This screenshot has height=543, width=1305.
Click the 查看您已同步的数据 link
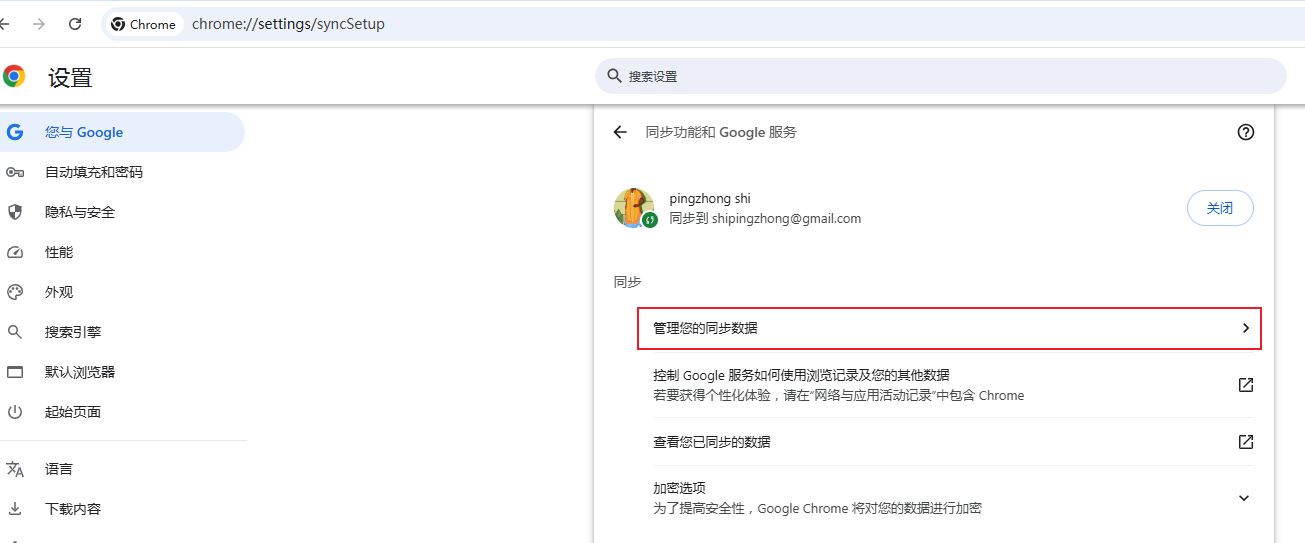point(712,442)
